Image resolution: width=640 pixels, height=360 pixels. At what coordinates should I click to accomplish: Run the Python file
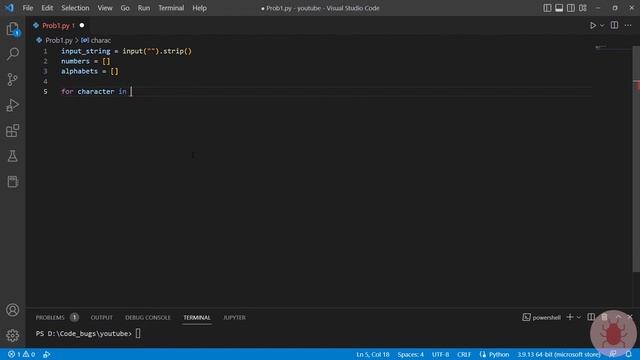pos(593,25)
